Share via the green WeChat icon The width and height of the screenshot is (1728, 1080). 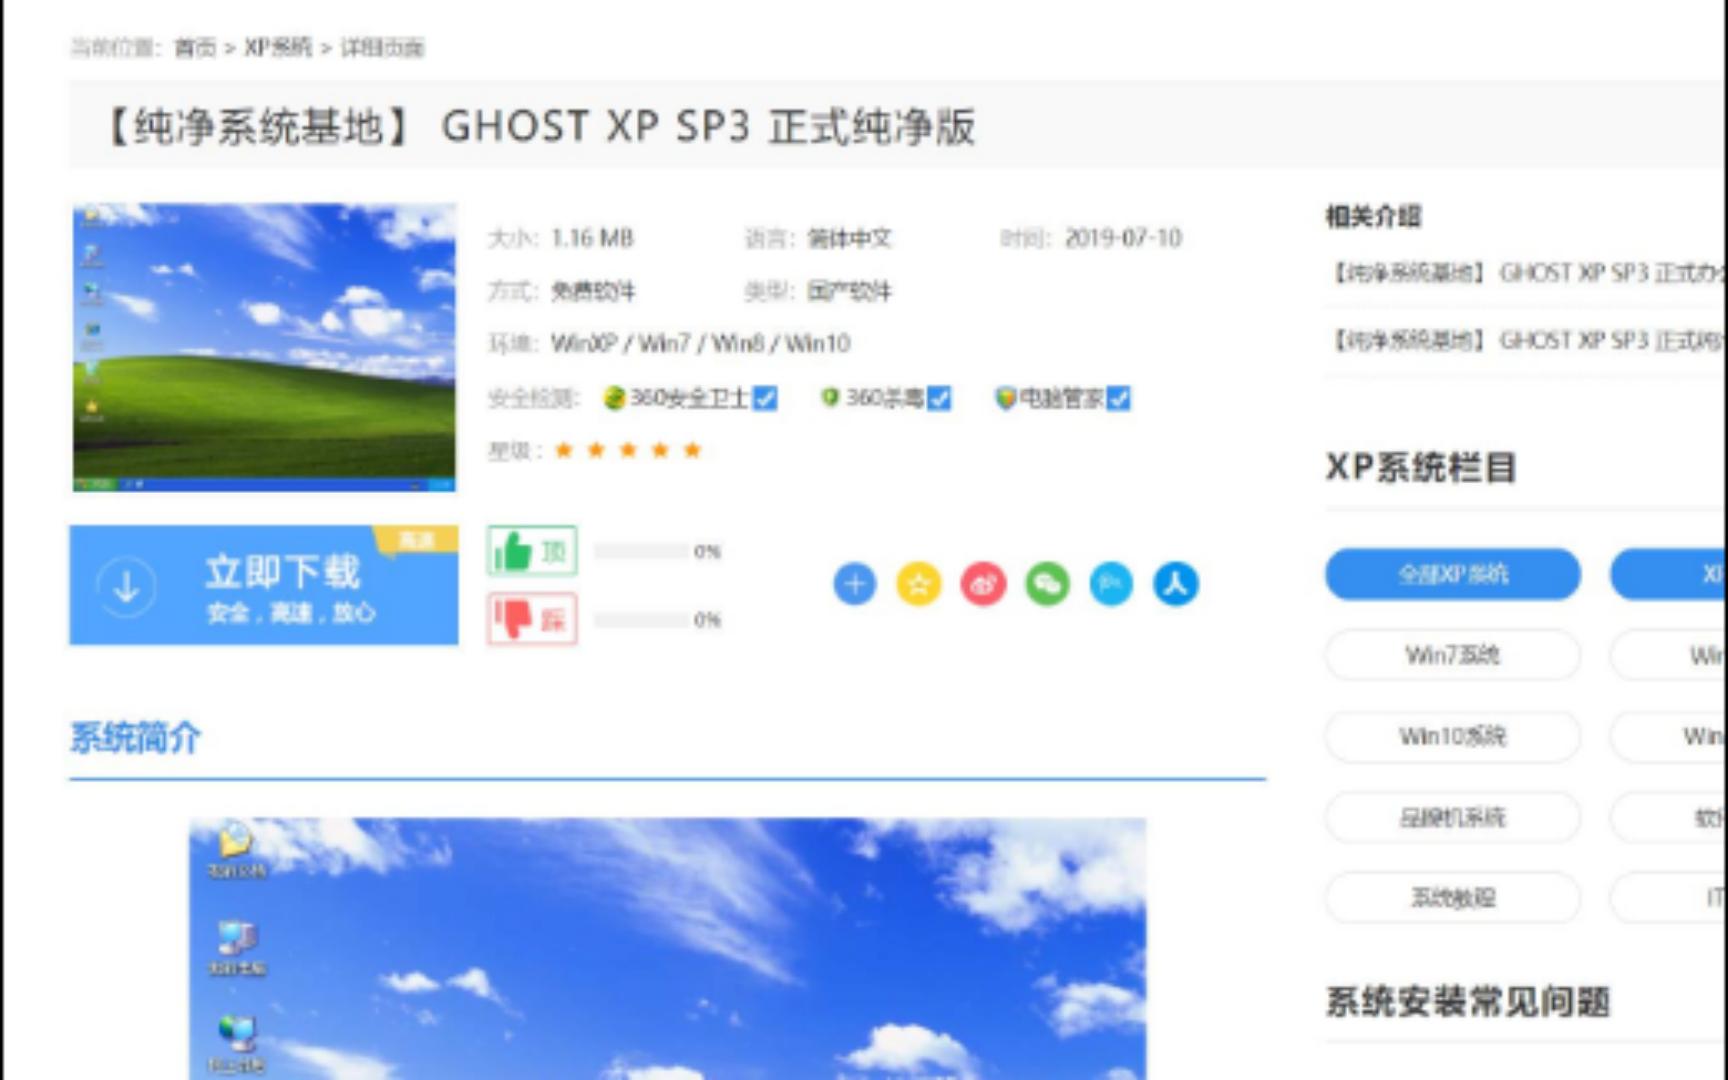point(1047,584)
